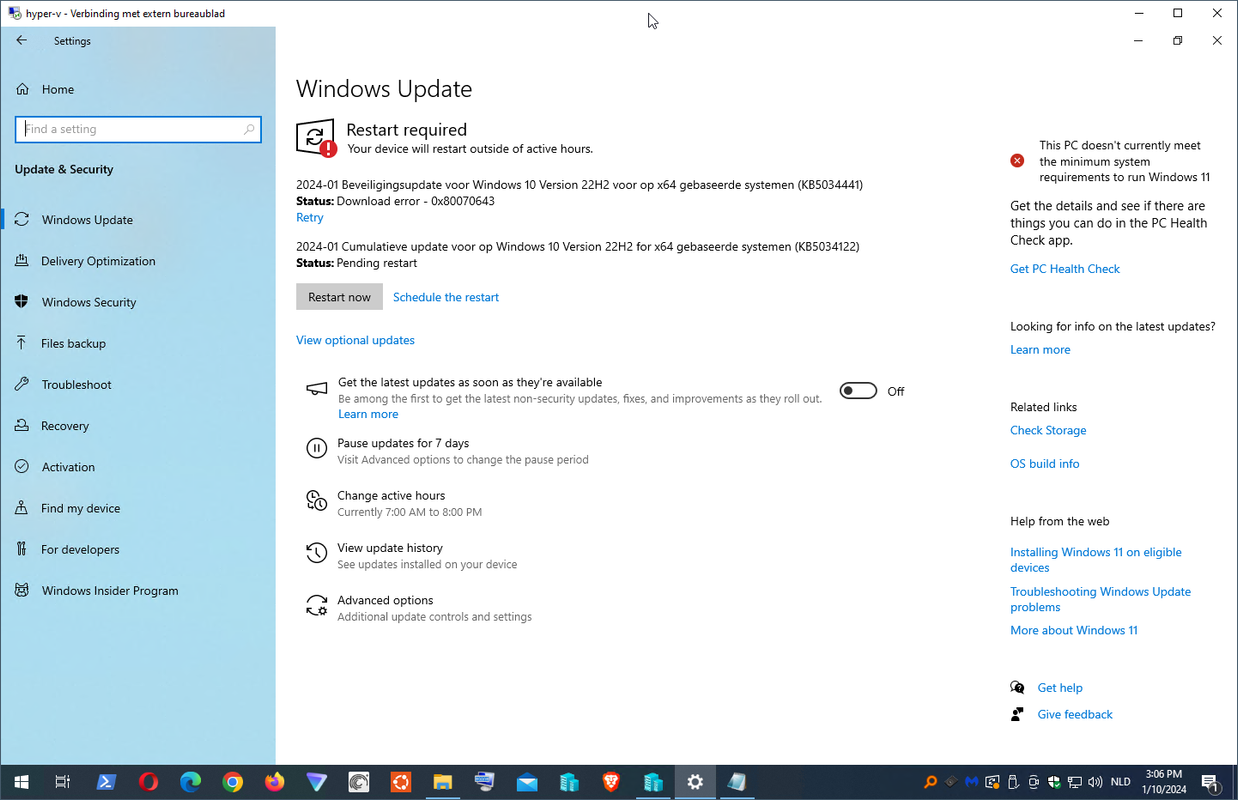Click Learn more about latest updates info
This screenshot has width=1238, height=800.
(x=1040, y=350)
